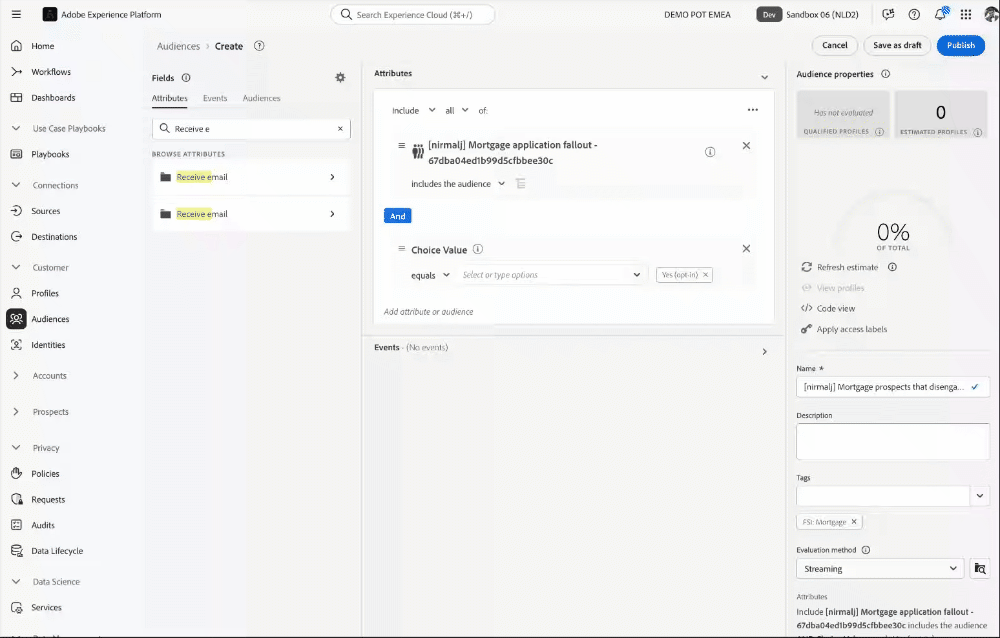Screen dimensions: 1000x638
Task: Open the 'equals' operator dropdown
Action: click(x=430, y=275)
